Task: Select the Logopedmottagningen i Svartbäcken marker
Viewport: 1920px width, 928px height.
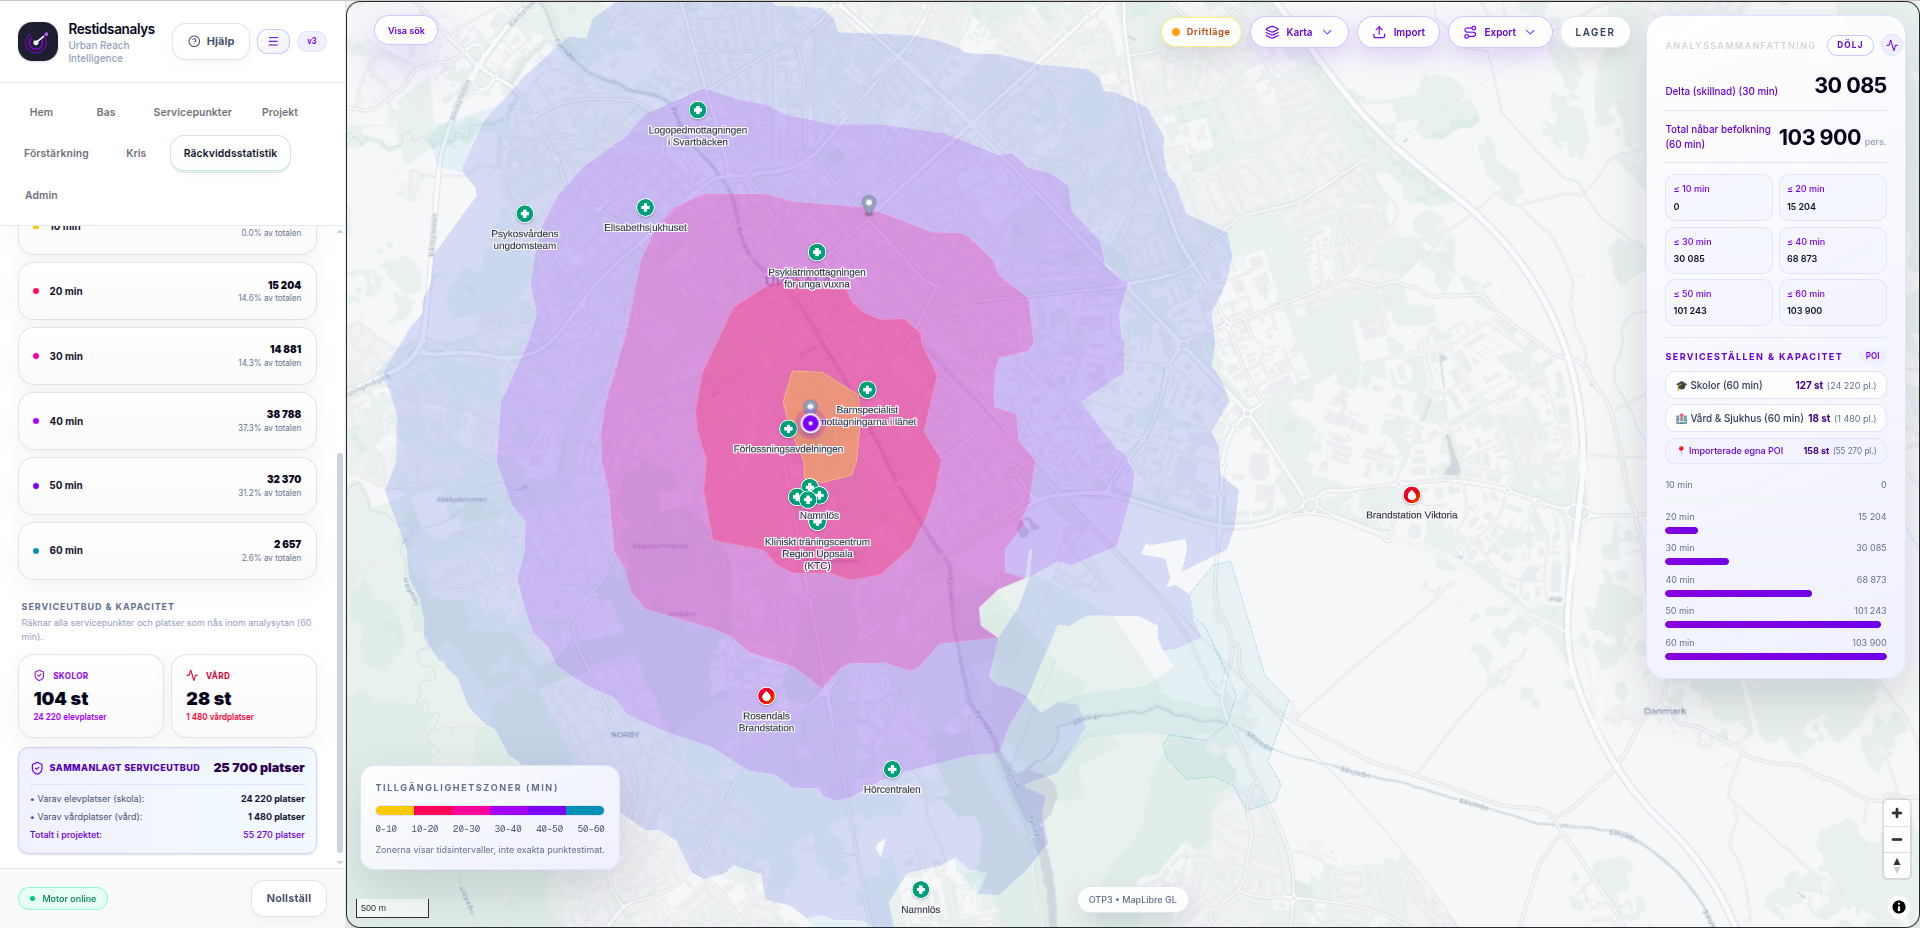Action: pyautogui.click(x=698, y=110)
